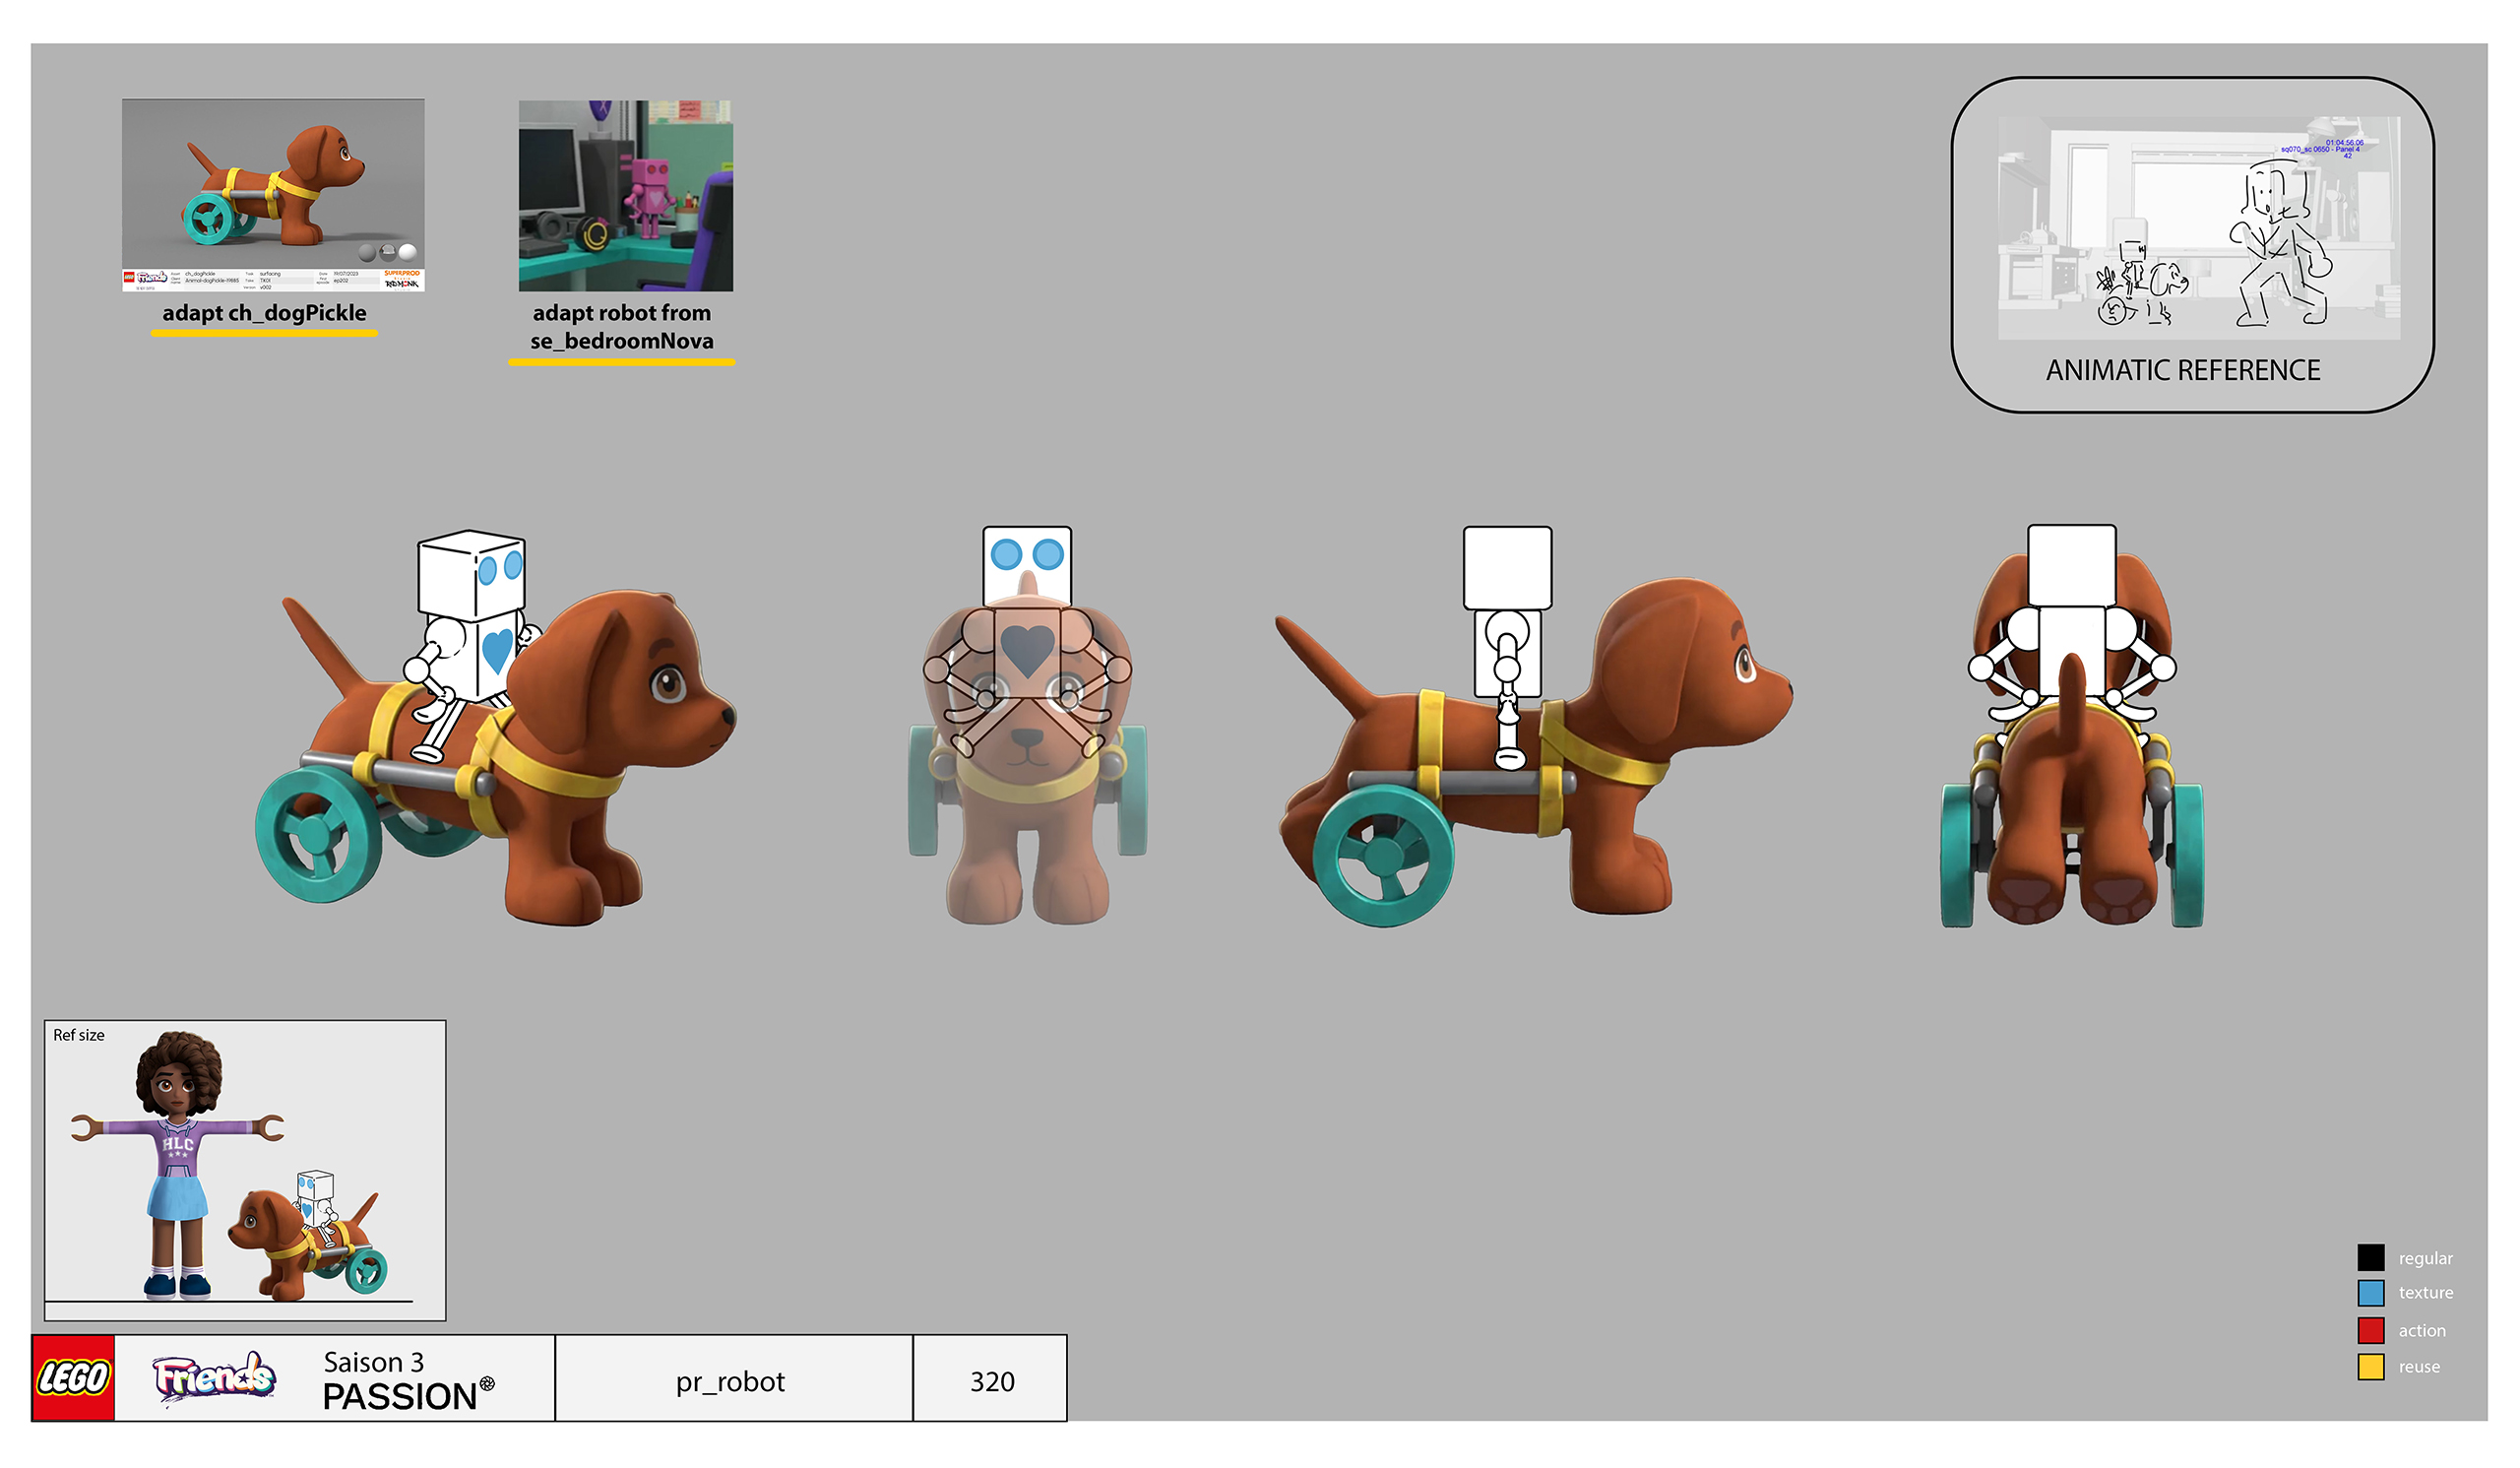This screenshot has width=2520, height=1468.
Task: Click the robot head in the three-quarter view
Action: pos(471,574)
